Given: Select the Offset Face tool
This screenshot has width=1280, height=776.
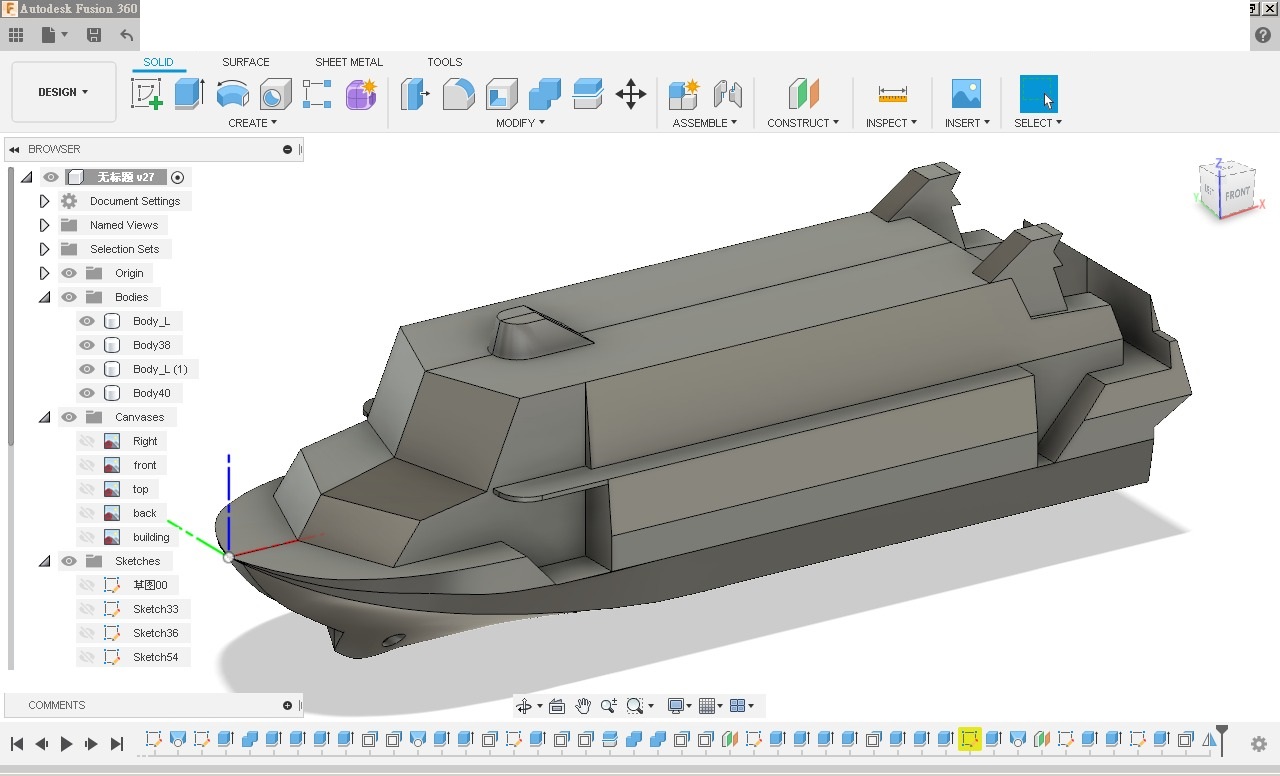Looking at the screenshot, I should pyautogui.click(x=588, y=94).
